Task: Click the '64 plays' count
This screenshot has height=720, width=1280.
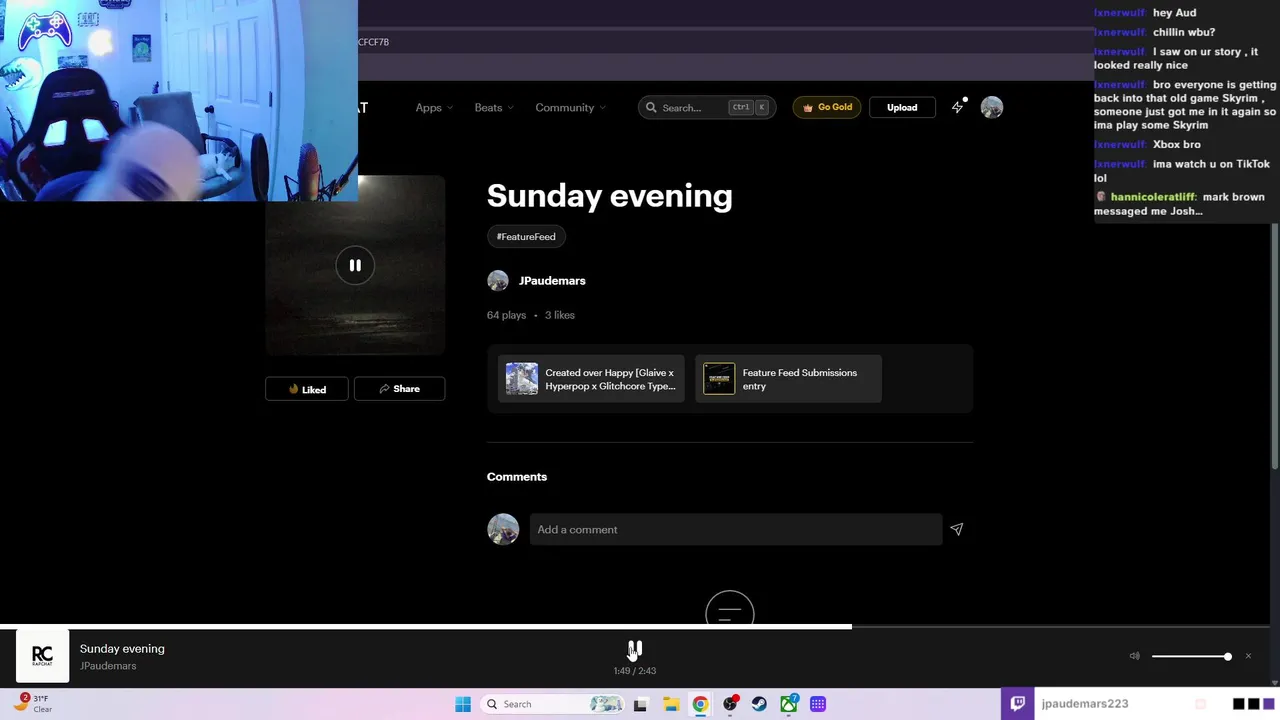Action: pyautogui.click(x=506, y=315)
